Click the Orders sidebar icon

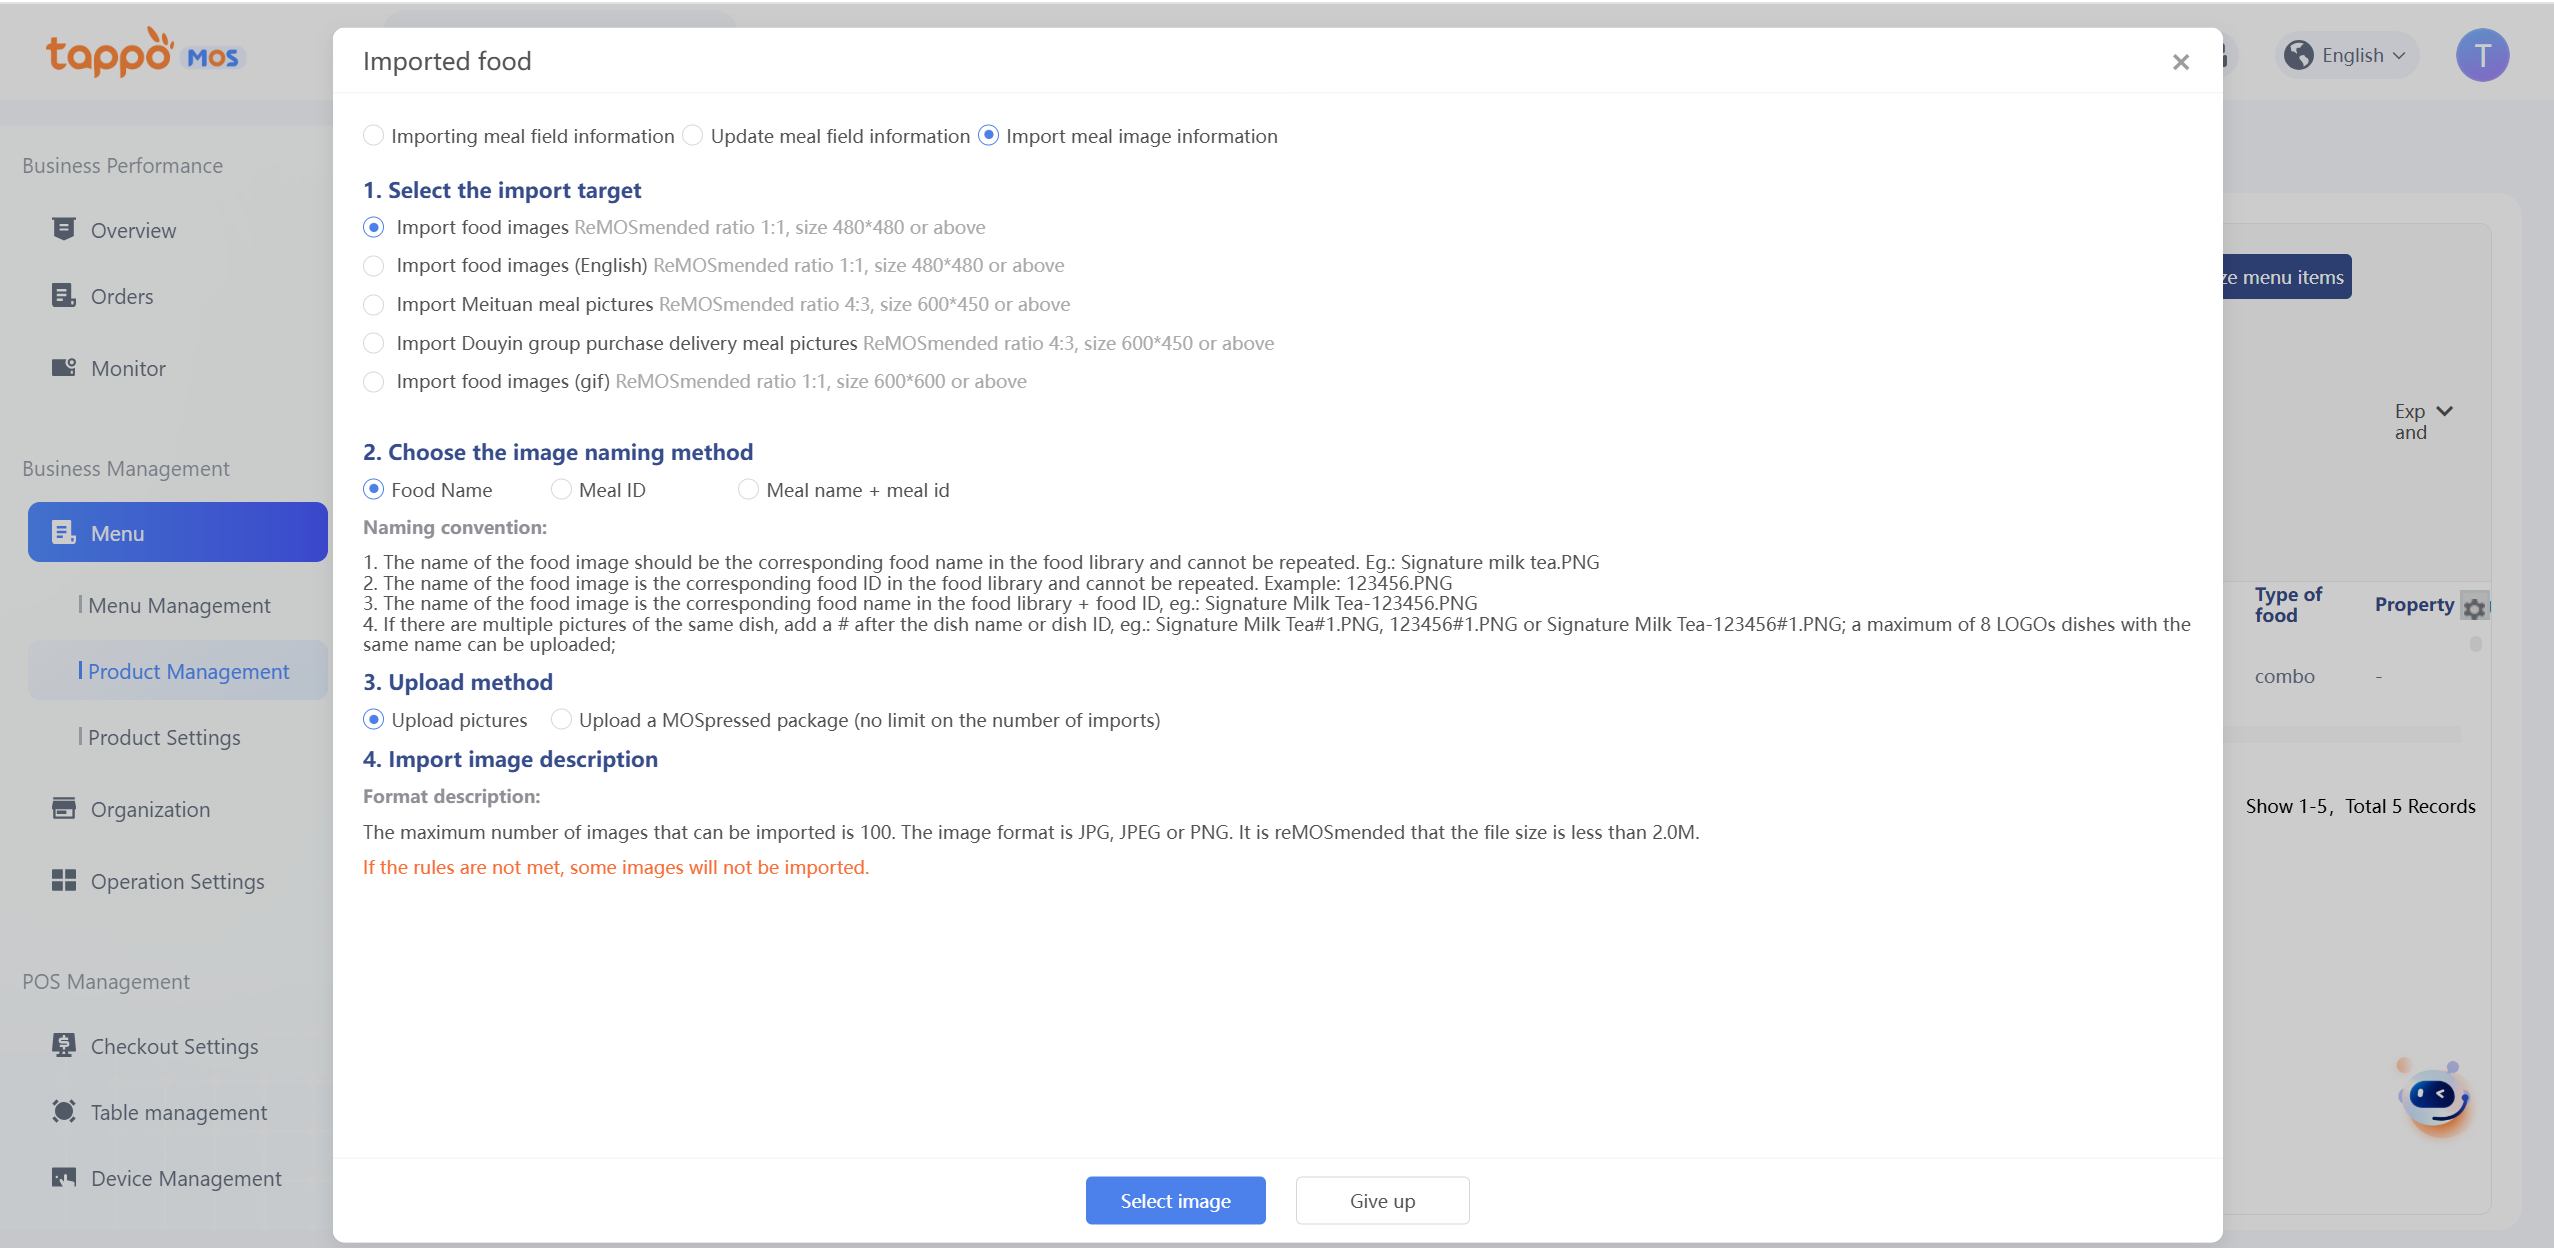pos(64,295)
